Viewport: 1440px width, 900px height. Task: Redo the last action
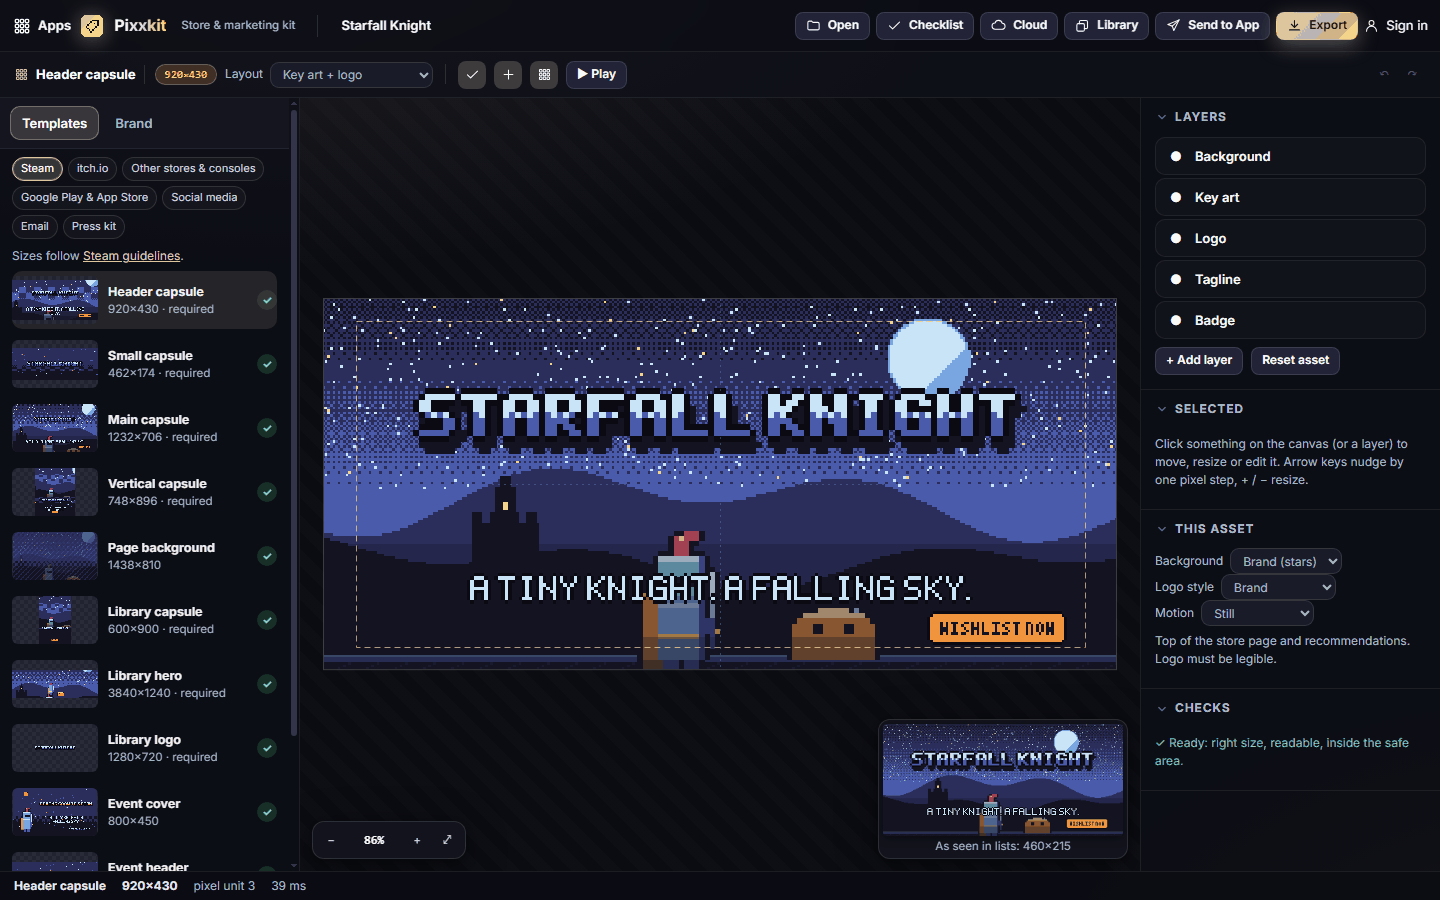coord(1412,74)
